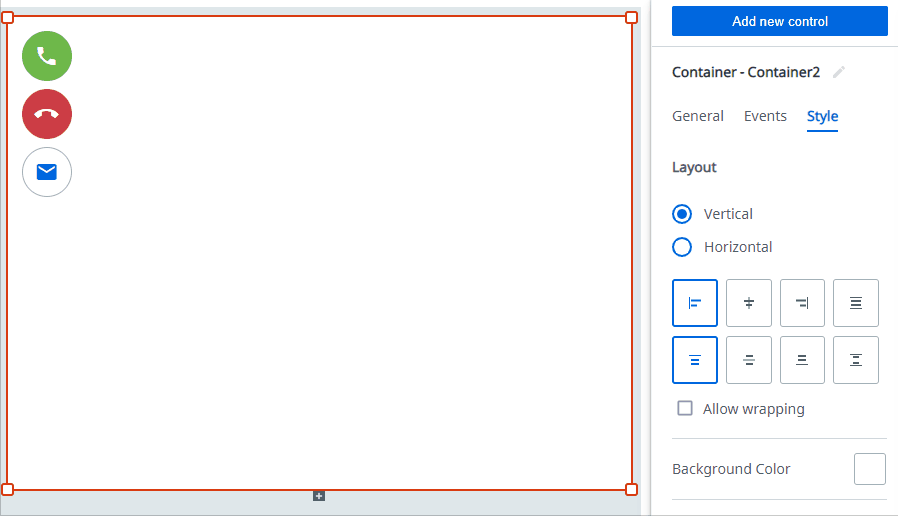The width and height of the screenshot is (898, 516).
Task: Select the Vertical layout radio button
Action: click(x=682, y=214)
